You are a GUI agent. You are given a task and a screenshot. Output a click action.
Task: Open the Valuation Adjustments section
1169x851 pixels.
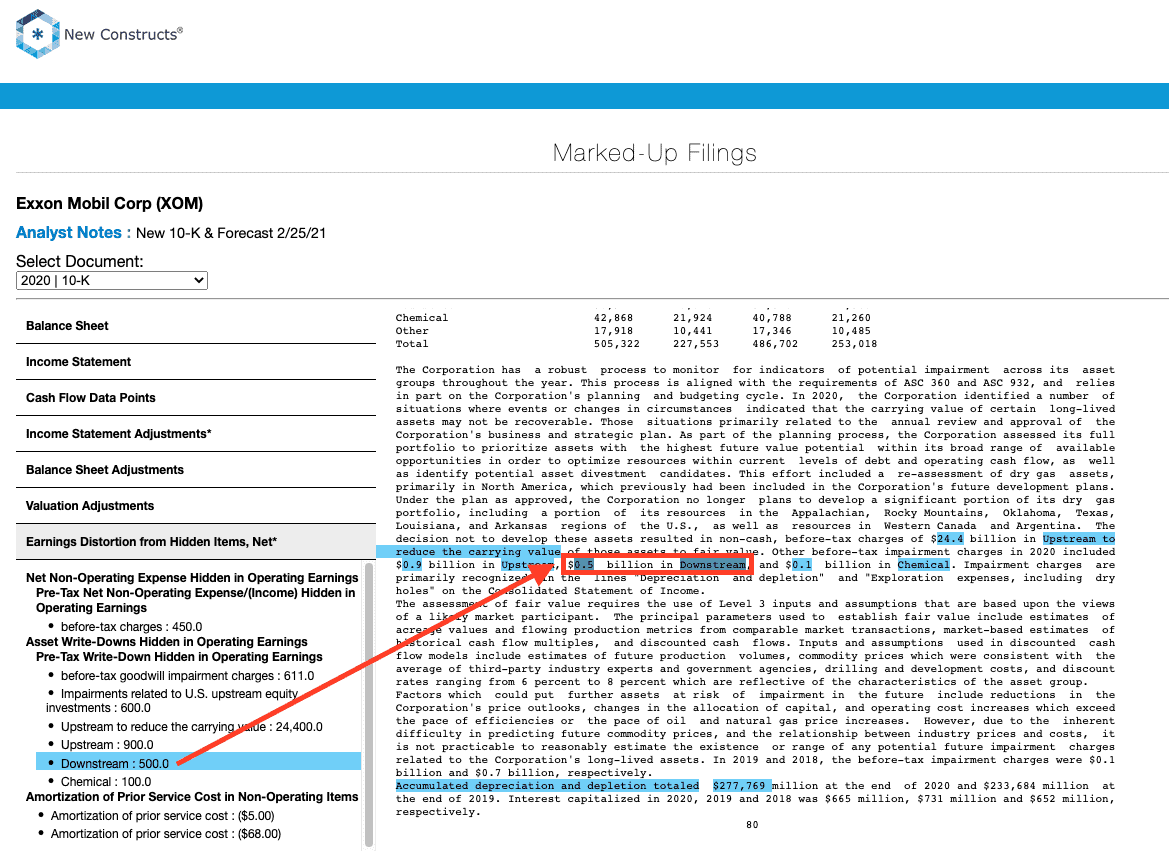[196, 506]
